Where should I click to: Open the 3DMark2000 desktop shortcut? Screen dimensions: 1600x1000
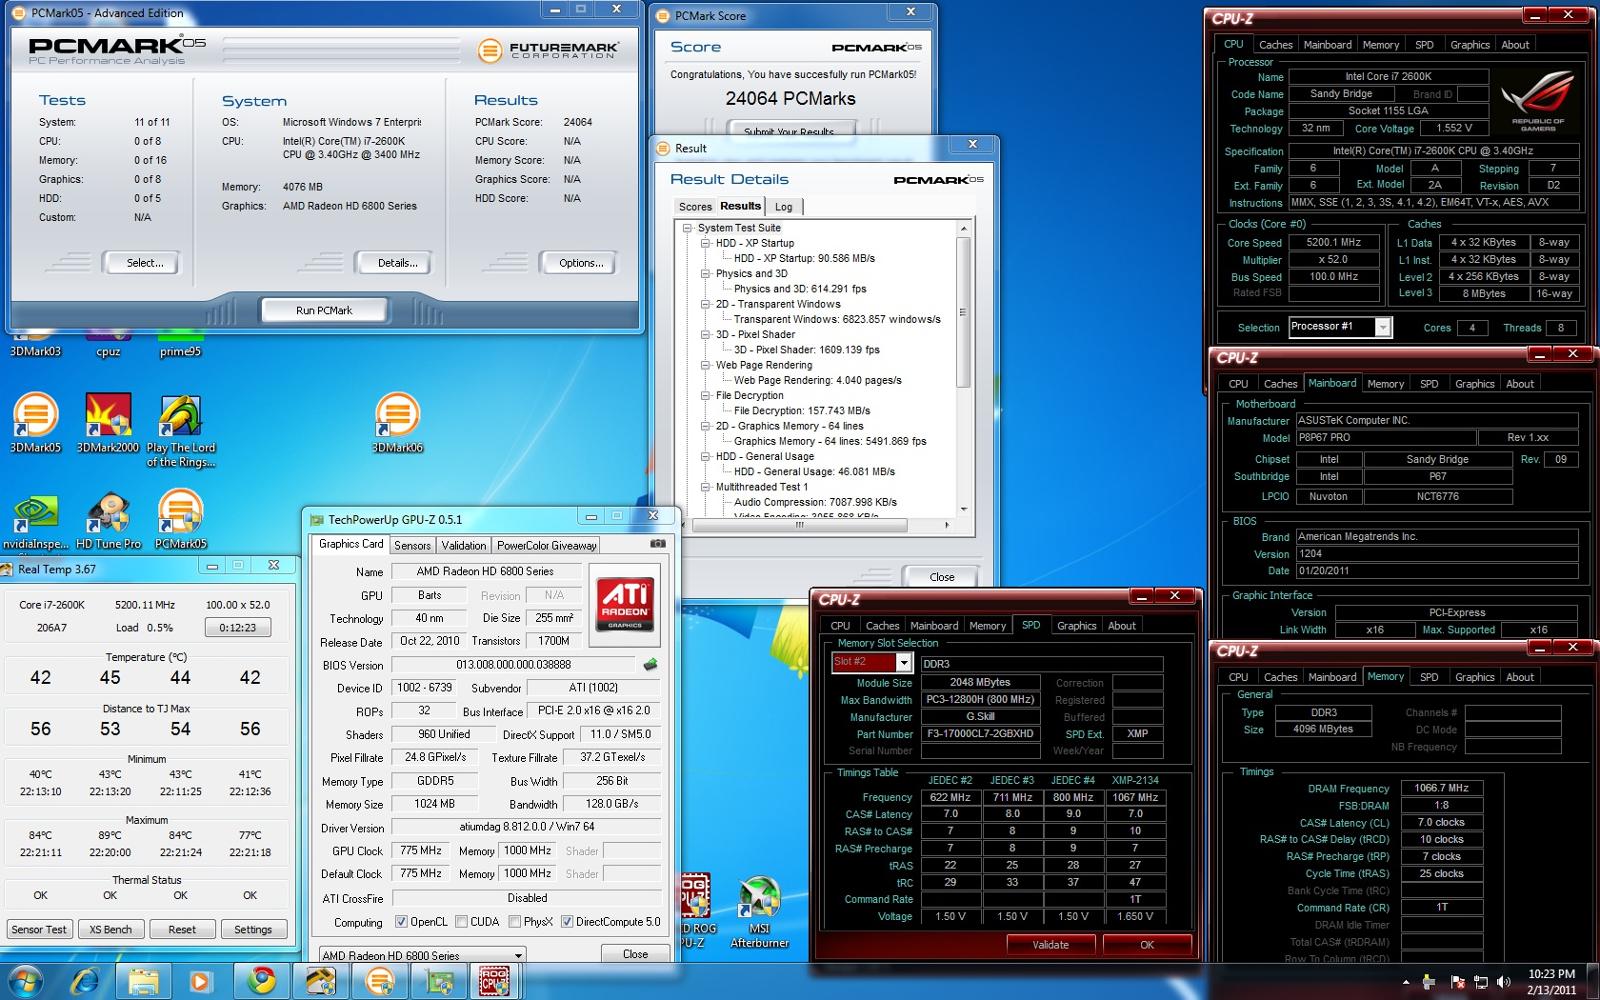108,423
